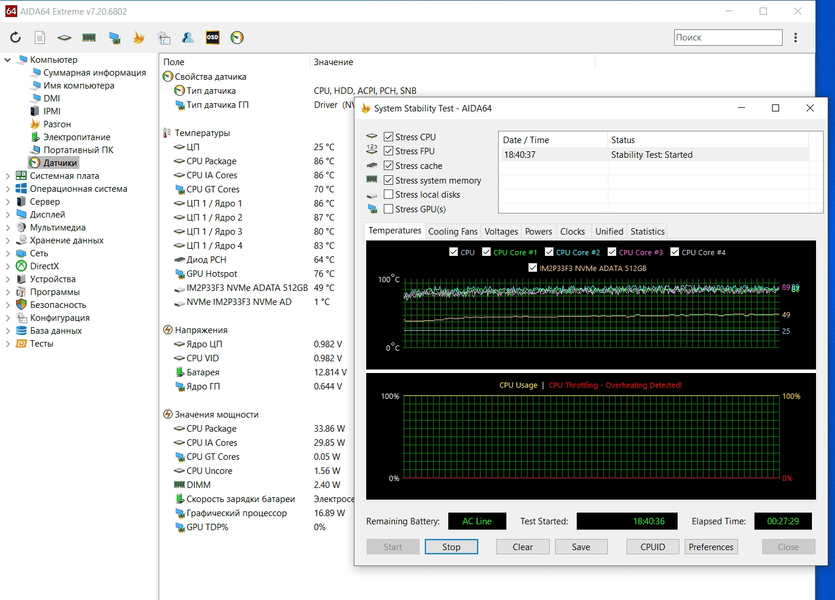835x600 pixels.
Task: Open the Портативный ПК tree item
Action: (x=78, y=150)
